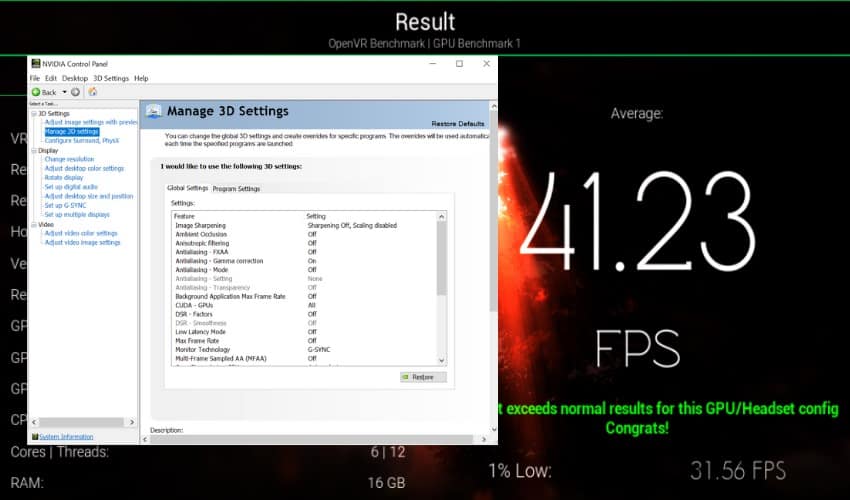
Task: Click the Setting column header
Action: pyautogui.click(x=316, y=216)
